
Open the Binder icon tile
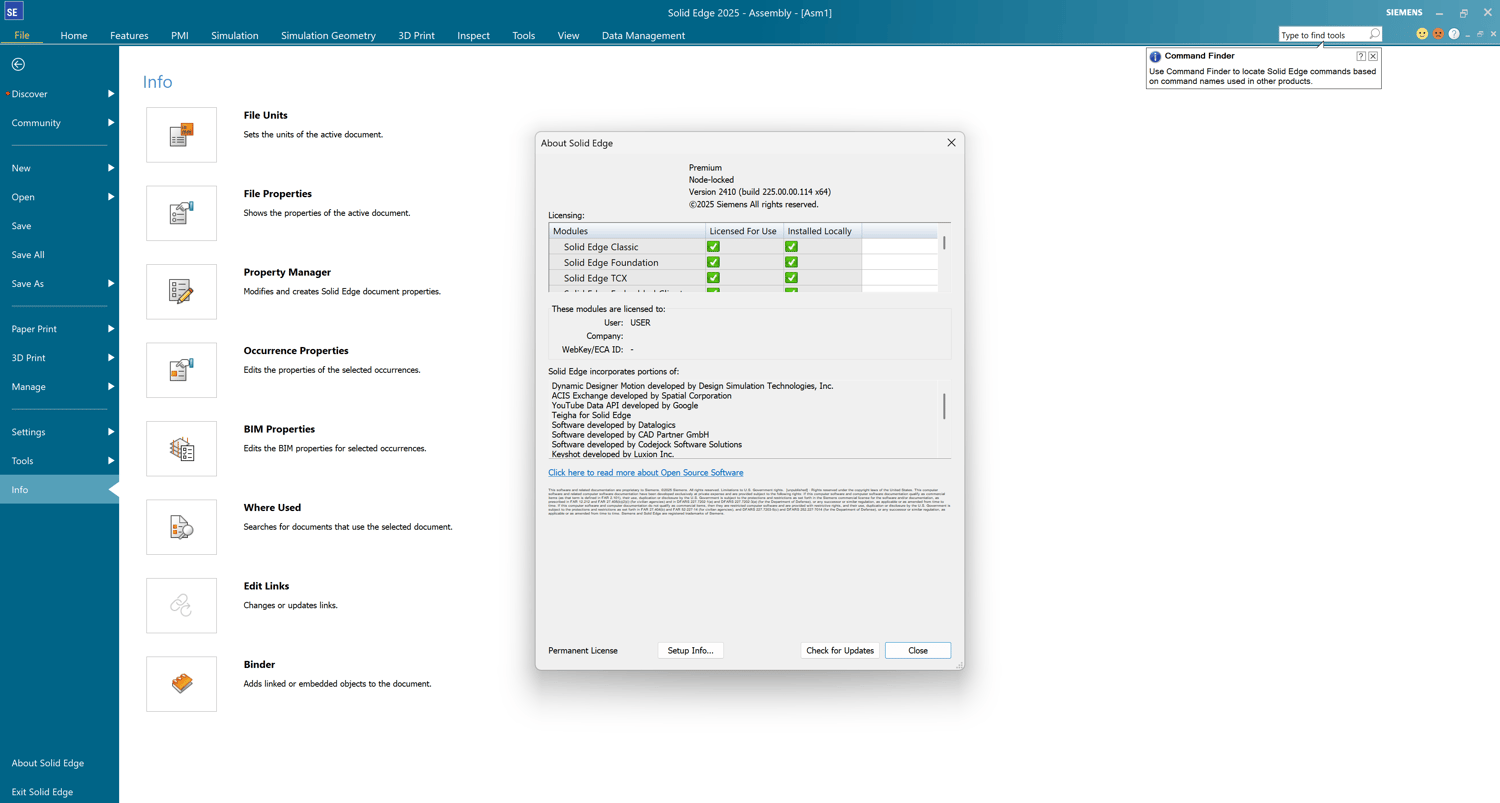tap(181, 684)
